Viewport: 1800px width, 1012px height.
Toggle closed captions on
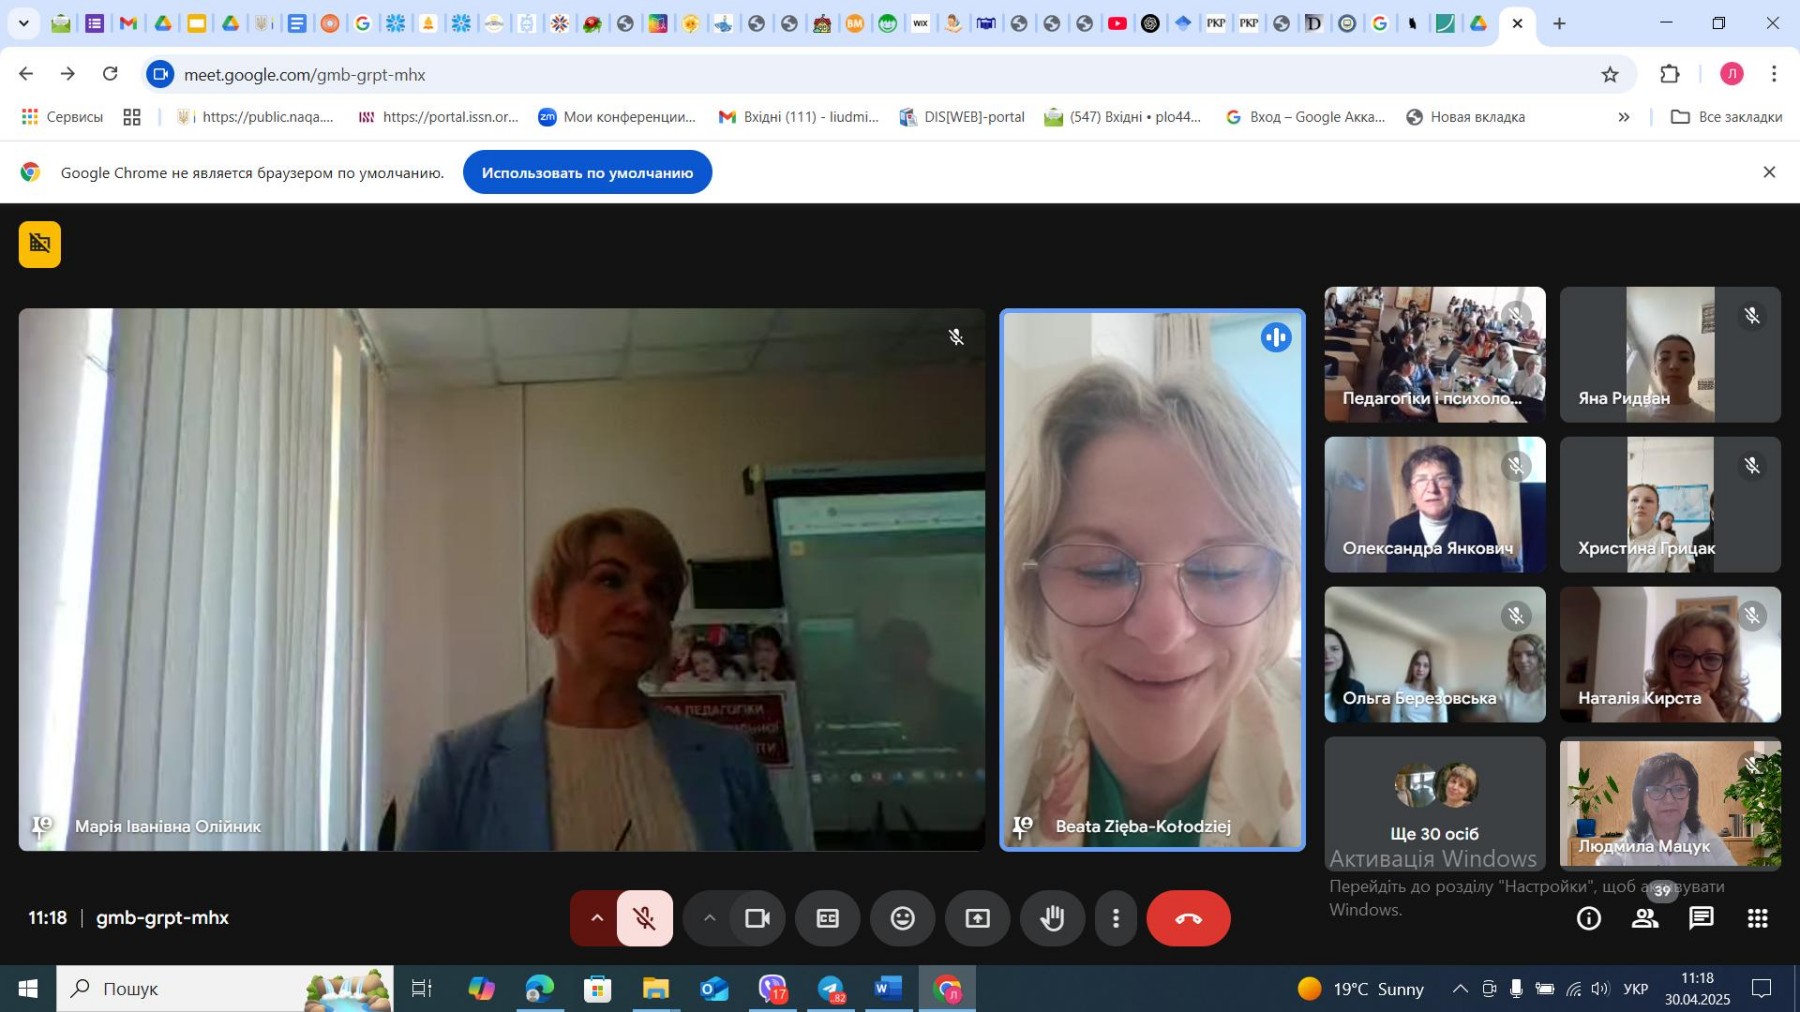(x=827, y=918)
